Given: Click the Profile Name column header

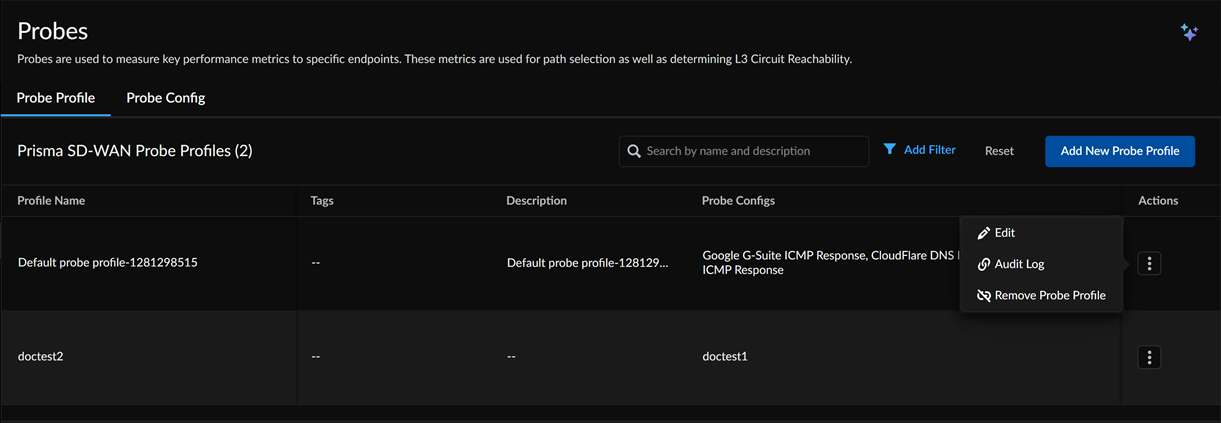Looking at the screenshot, I should click(x=51, y=201).
